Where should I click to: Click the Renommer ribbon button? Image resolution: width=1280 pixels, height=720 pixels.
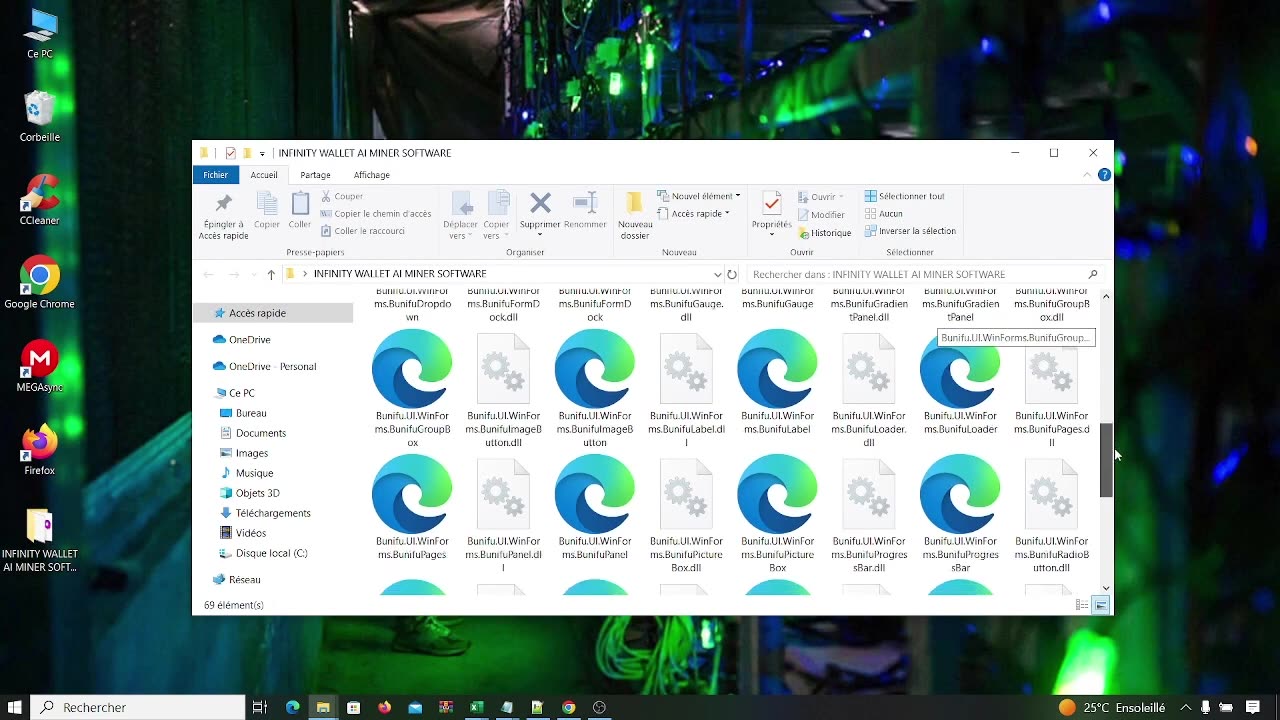click(585, 211)
